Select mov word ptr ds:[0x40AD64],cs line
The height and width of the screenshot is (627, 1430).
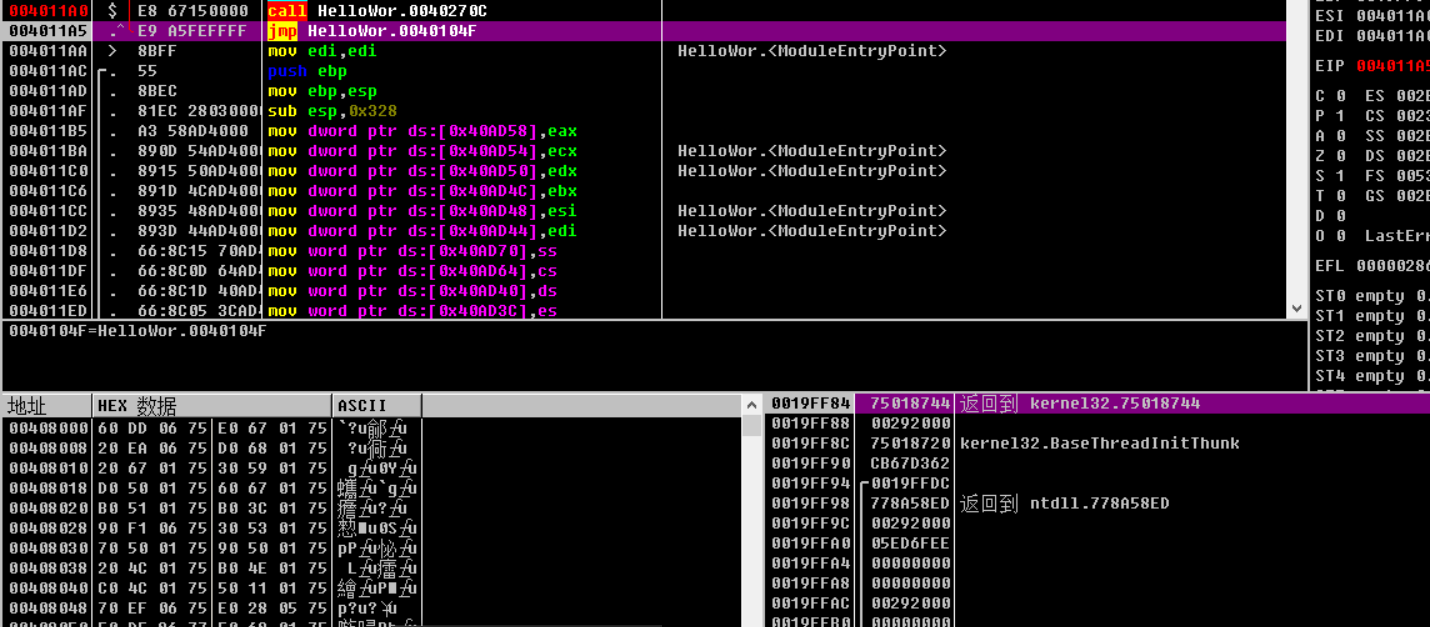(412, 271)
